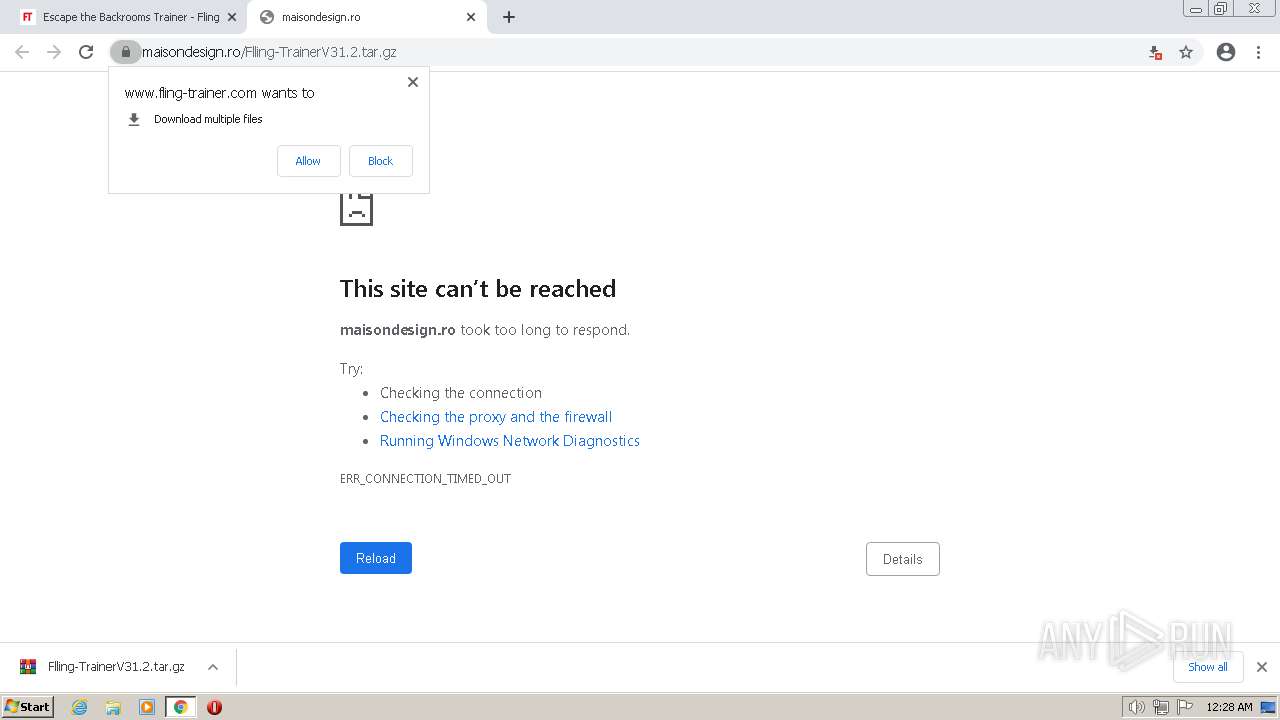Open error Details
The image size is (1280, 720).
click(903, 559)
